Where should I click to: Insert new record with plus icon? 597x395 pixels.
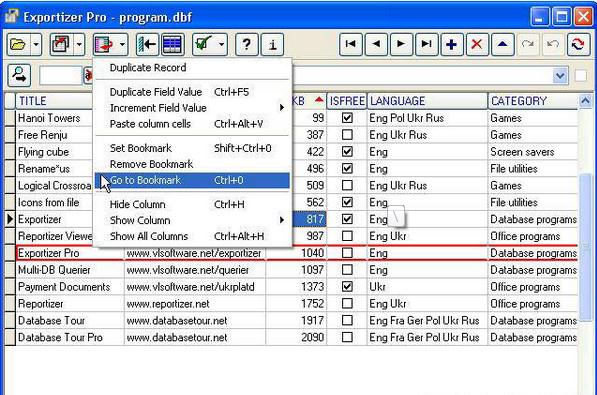[x=452, y=45]
